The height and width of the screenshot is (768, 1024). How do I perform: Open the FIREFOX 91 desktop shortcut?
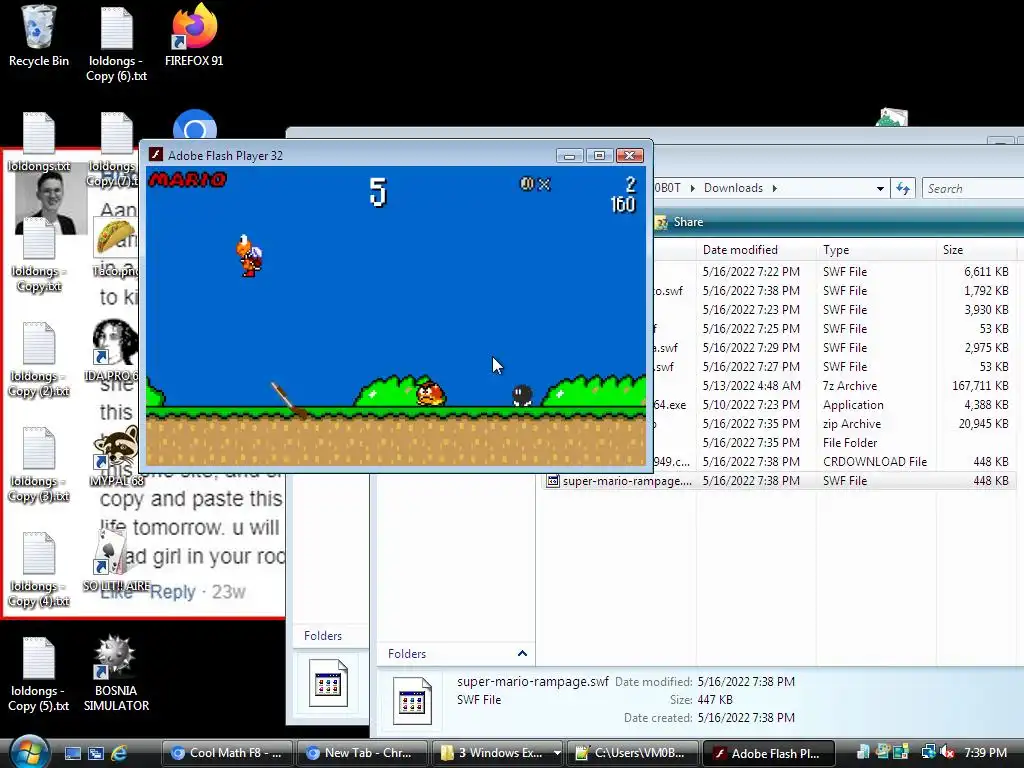(194, 36)
